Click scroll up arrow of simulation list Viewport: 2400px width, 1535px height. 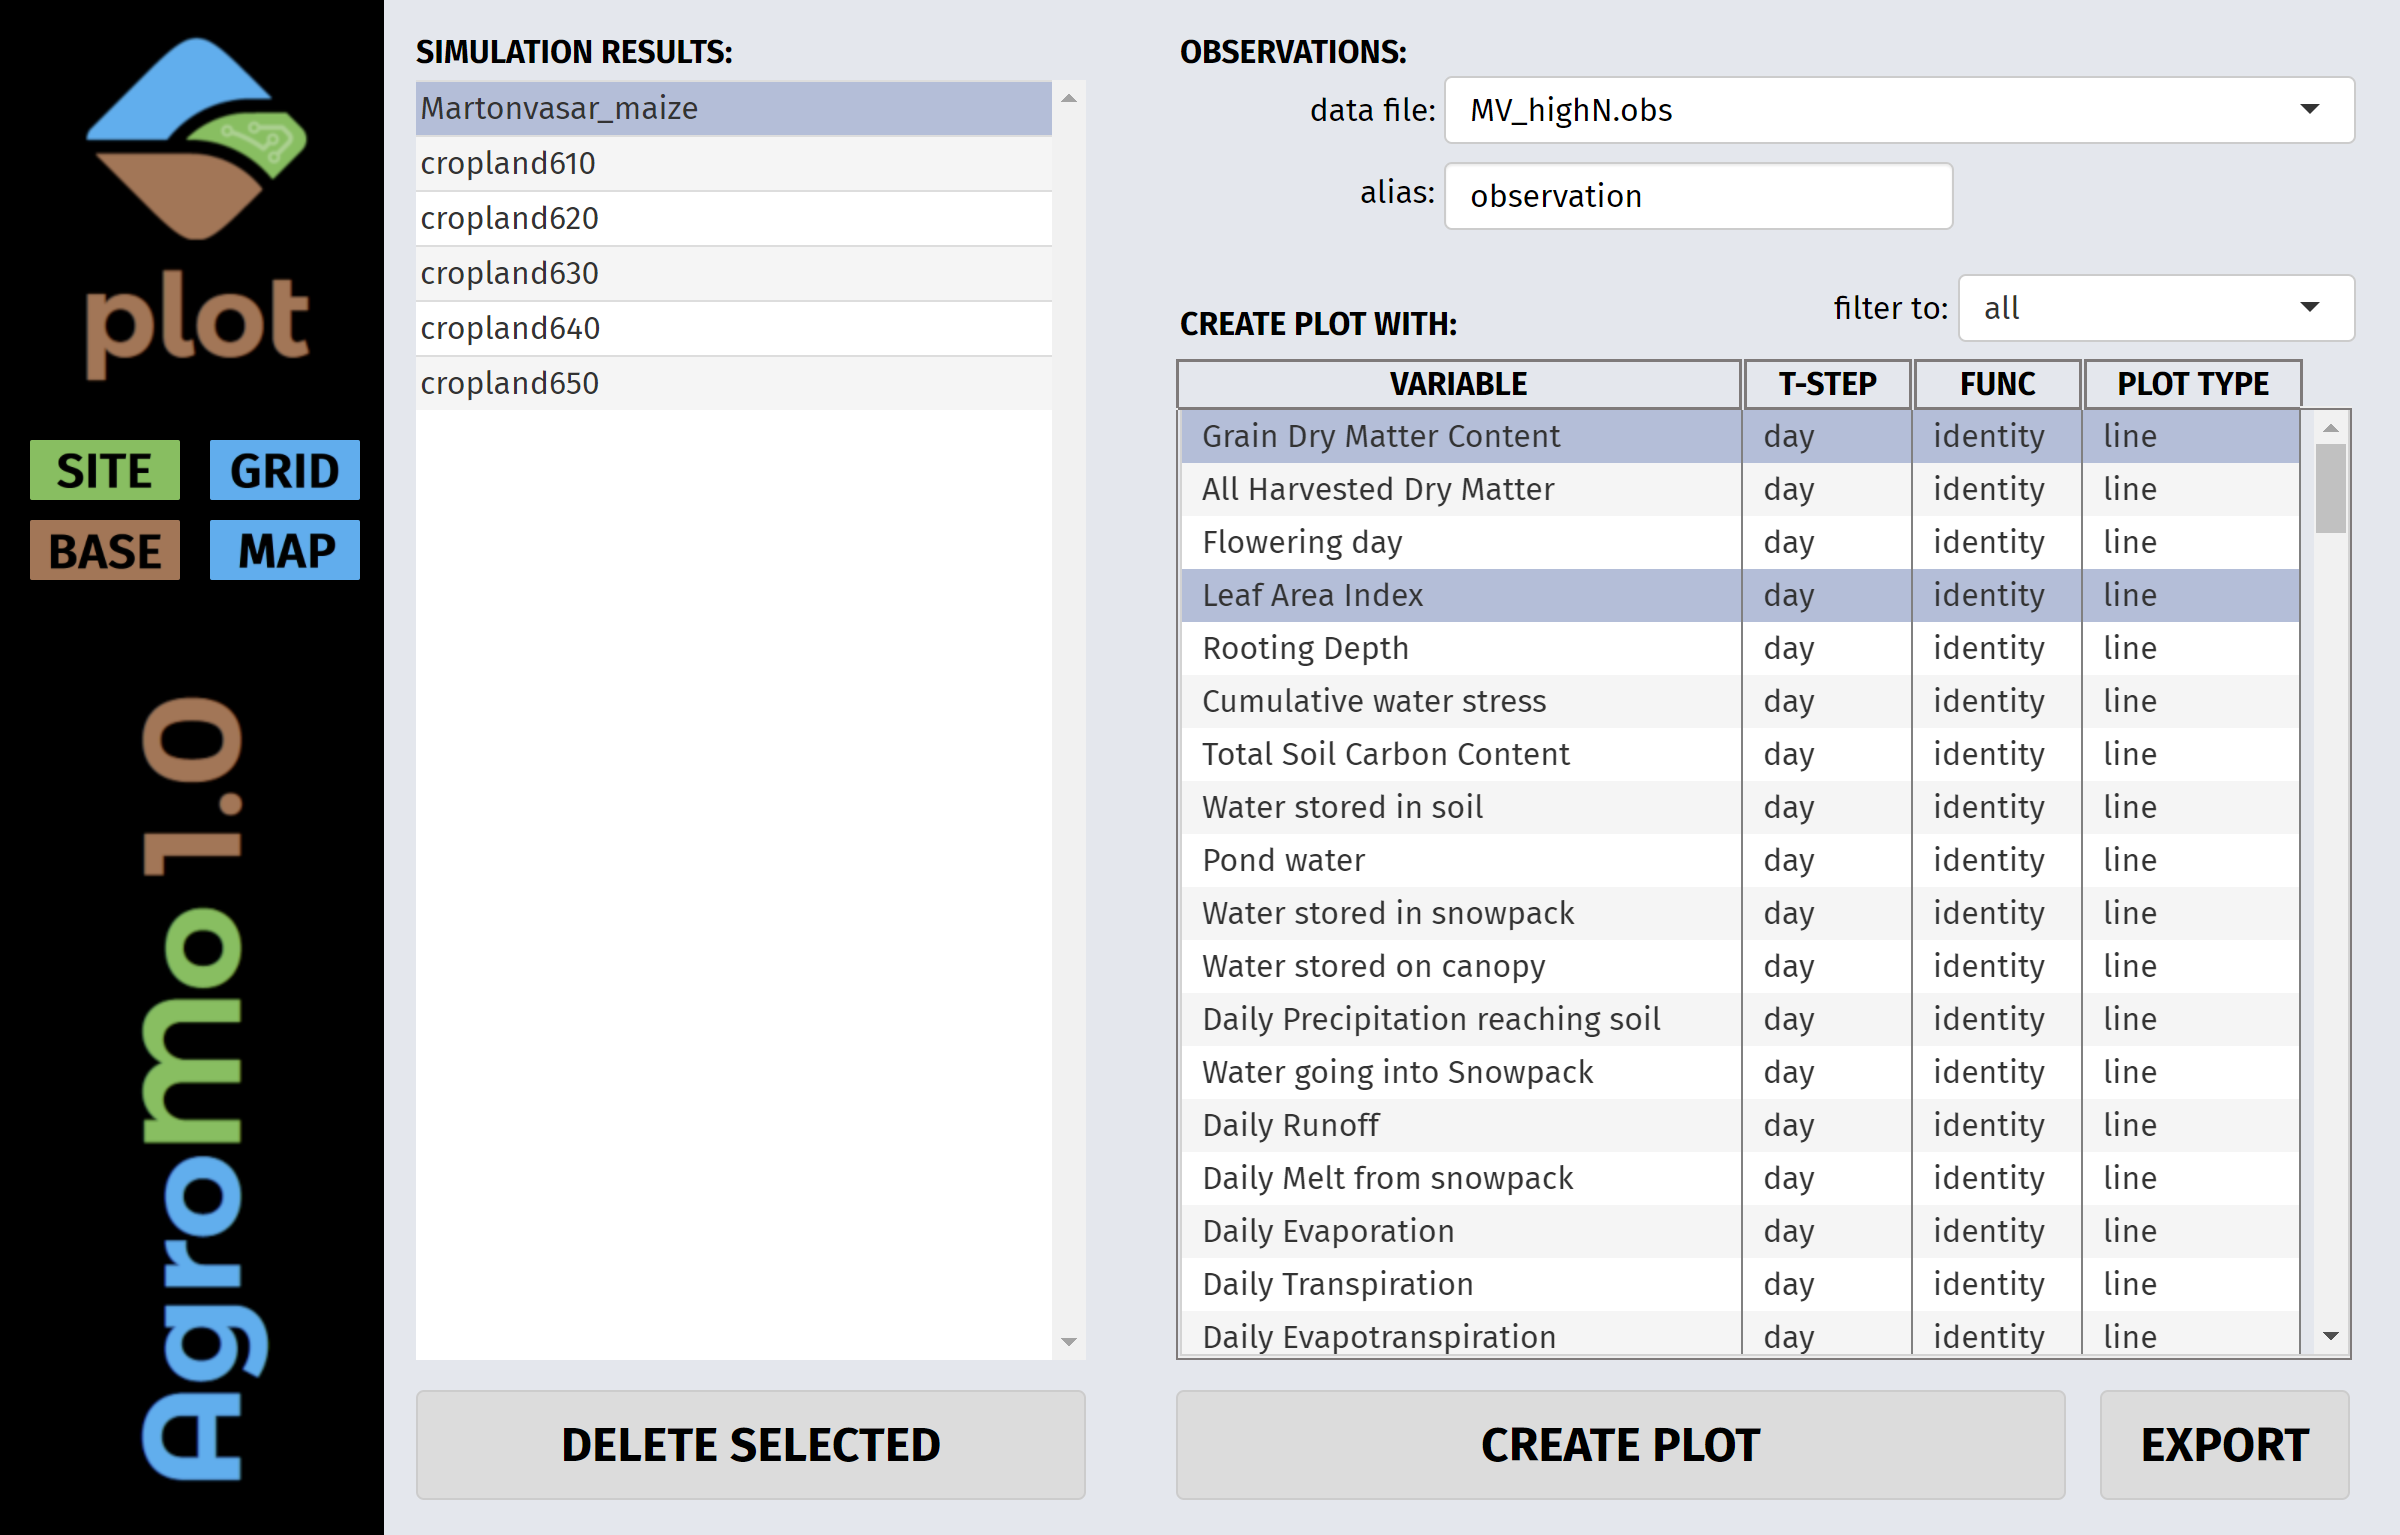pyautogui.click(x=1068, y=98)
